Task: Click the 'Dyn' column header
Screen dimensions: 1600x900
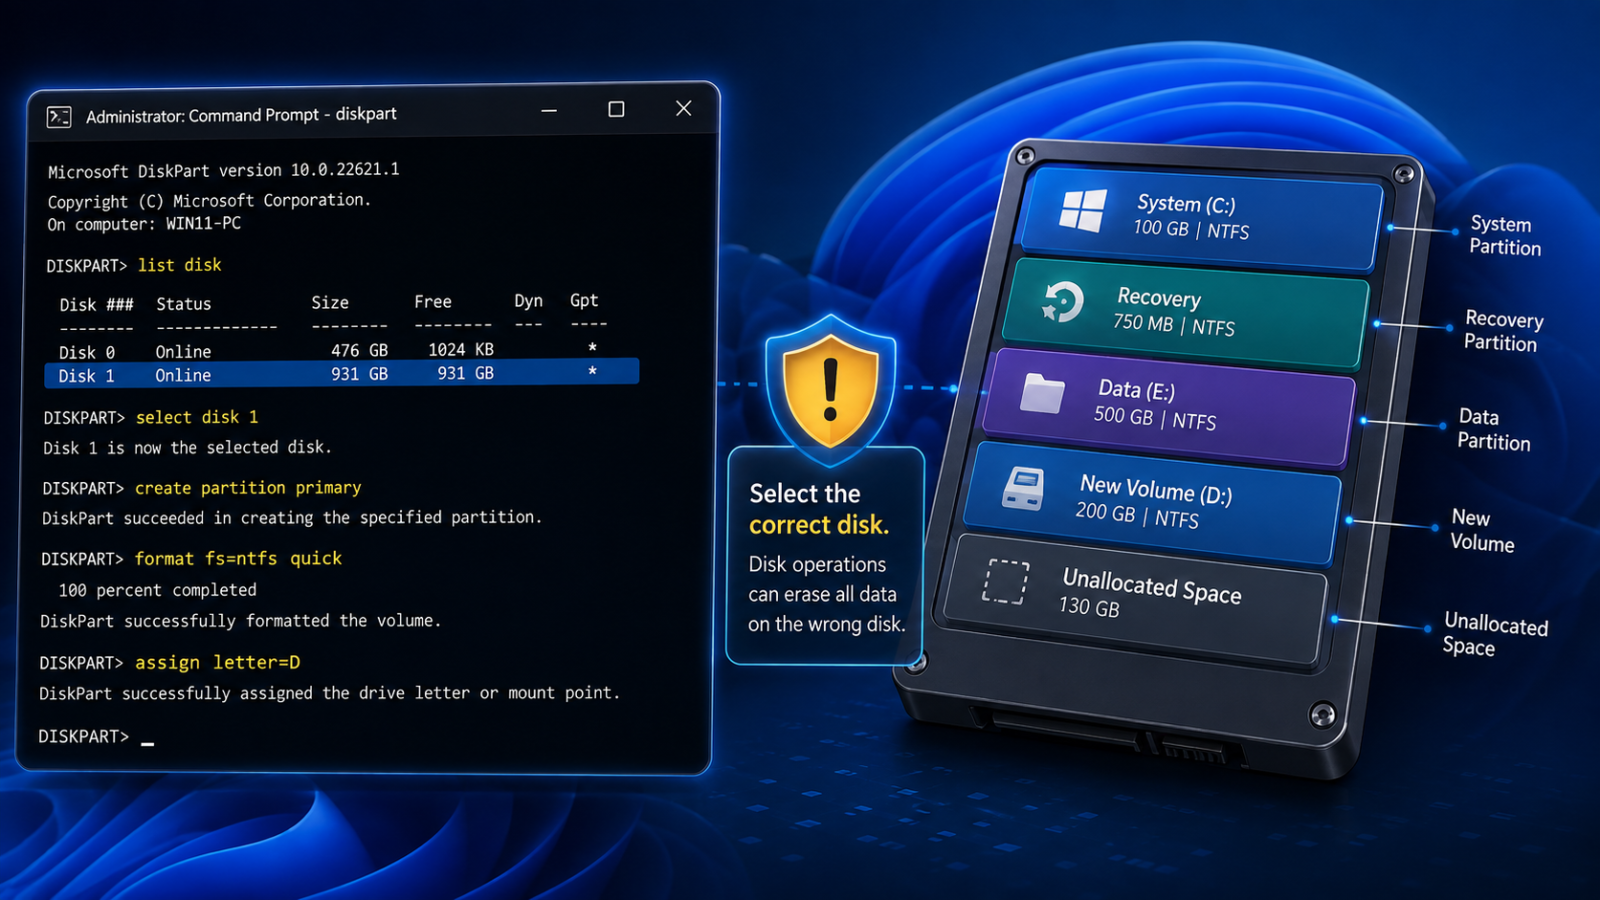Action: tap(528, 301)
